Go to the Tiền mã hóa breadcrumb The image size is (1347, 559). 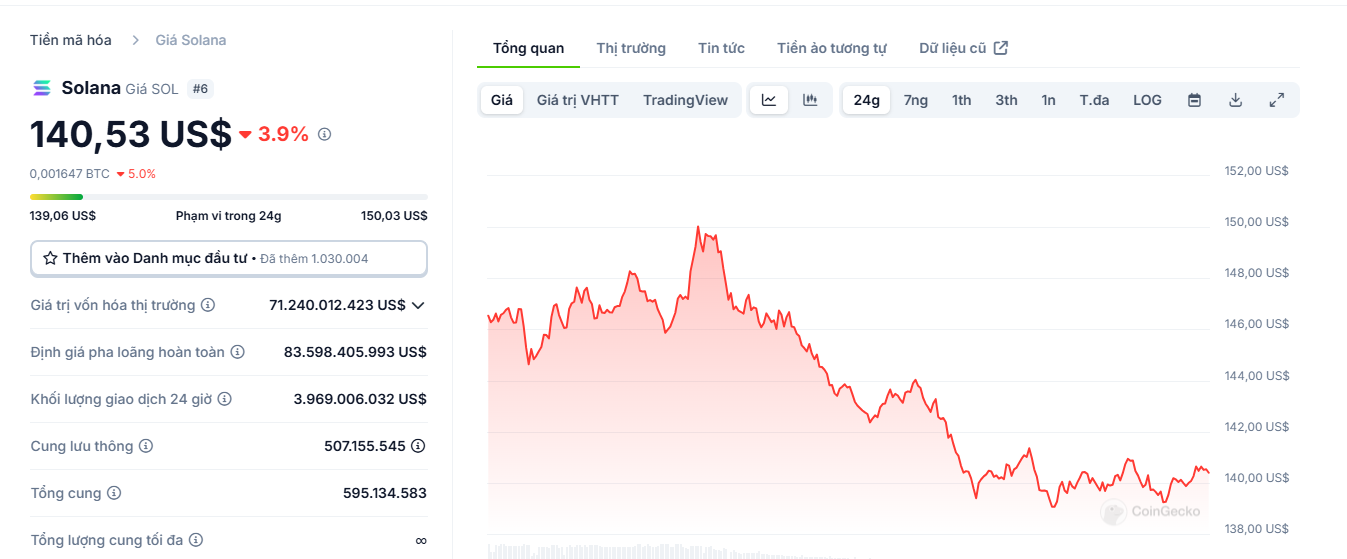coord(71,40)
